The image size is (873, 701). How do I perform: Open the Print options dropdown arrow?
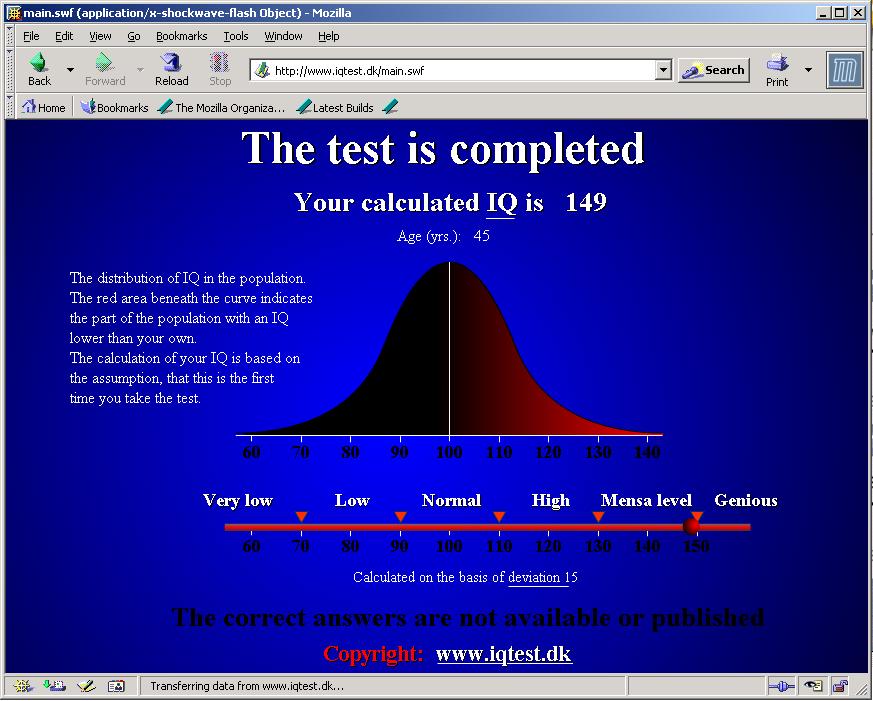808,70
